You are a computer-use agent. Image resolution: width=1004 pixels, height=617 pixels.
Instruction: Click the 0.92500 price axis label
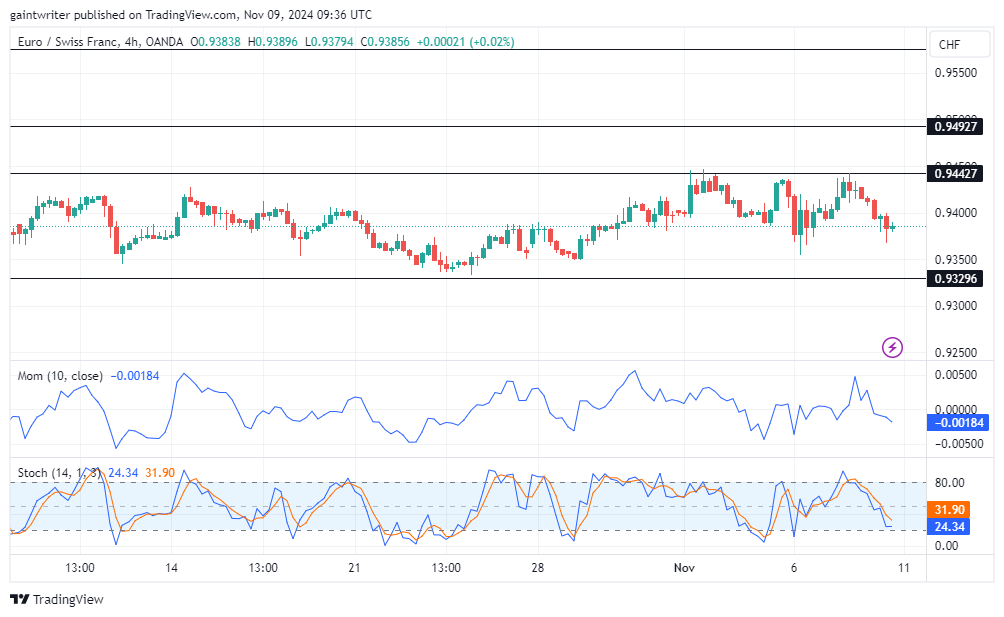956,353
